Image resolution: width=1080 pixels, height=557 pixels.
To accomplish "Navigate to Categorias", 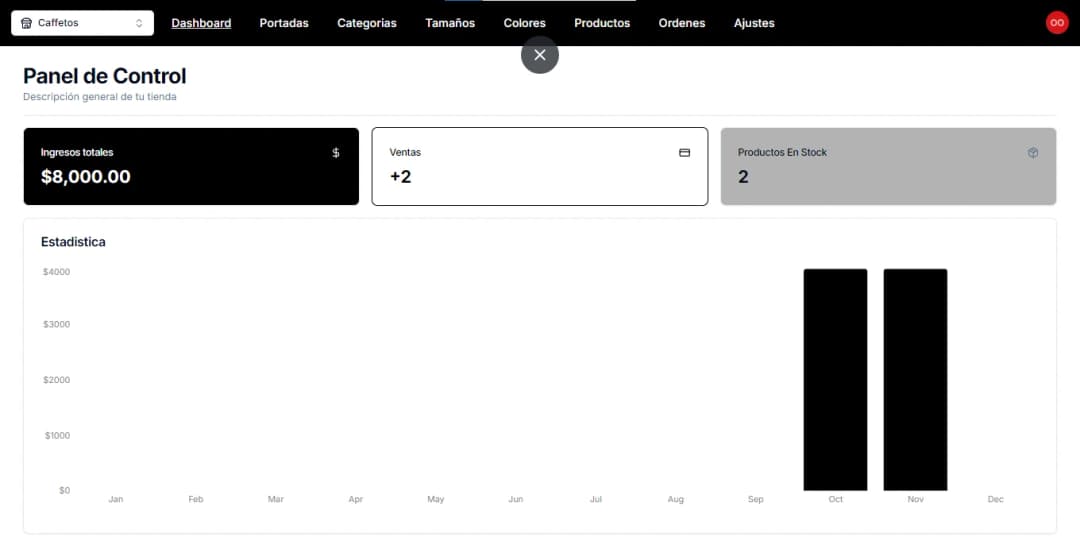I will click(x=367, y=23).
